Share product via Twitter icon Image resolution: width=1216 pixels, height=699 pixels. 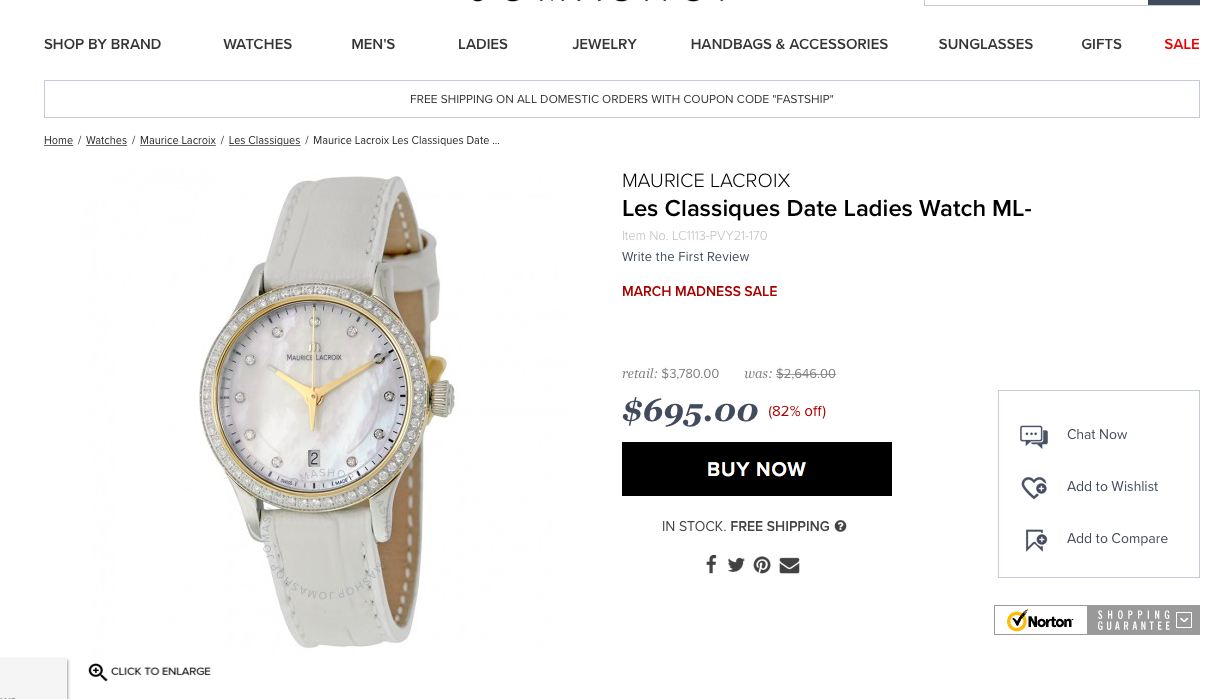pos(736,565)
